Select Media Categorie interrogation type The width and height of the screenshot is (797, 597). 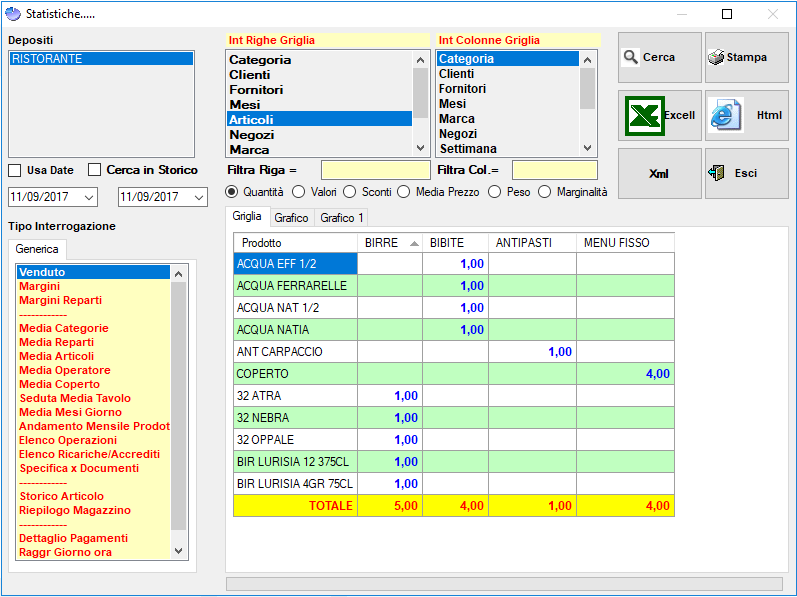(x=94, y=328)
